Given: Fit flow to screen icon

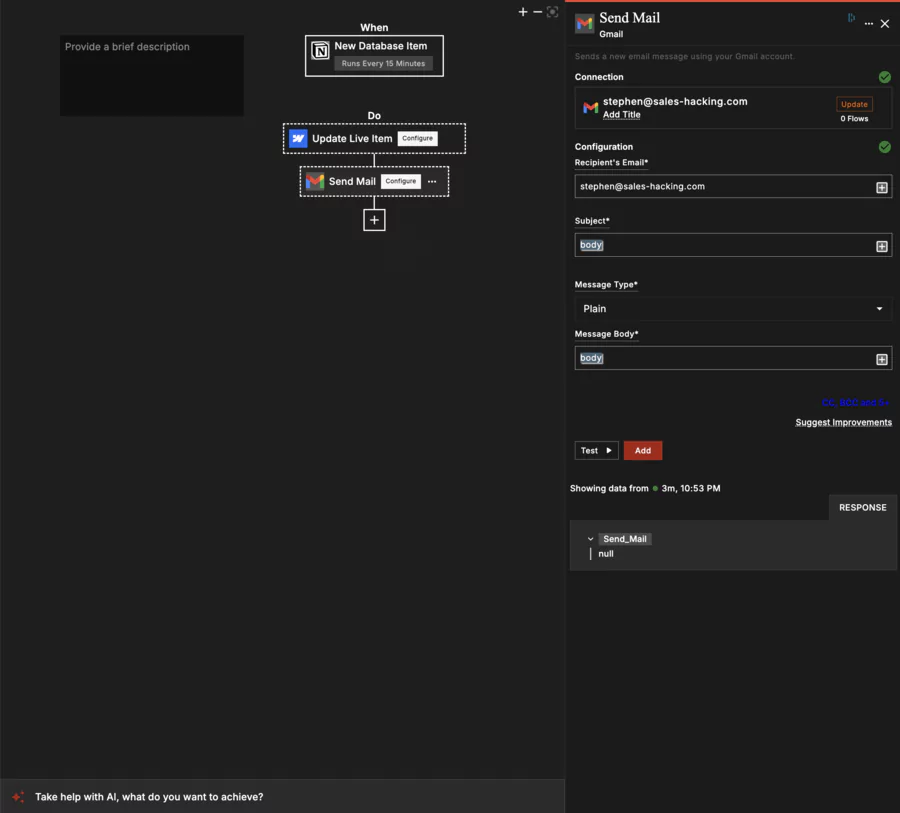Looking at the screenshot, I should pyautogui.click(x=552, y=12).
